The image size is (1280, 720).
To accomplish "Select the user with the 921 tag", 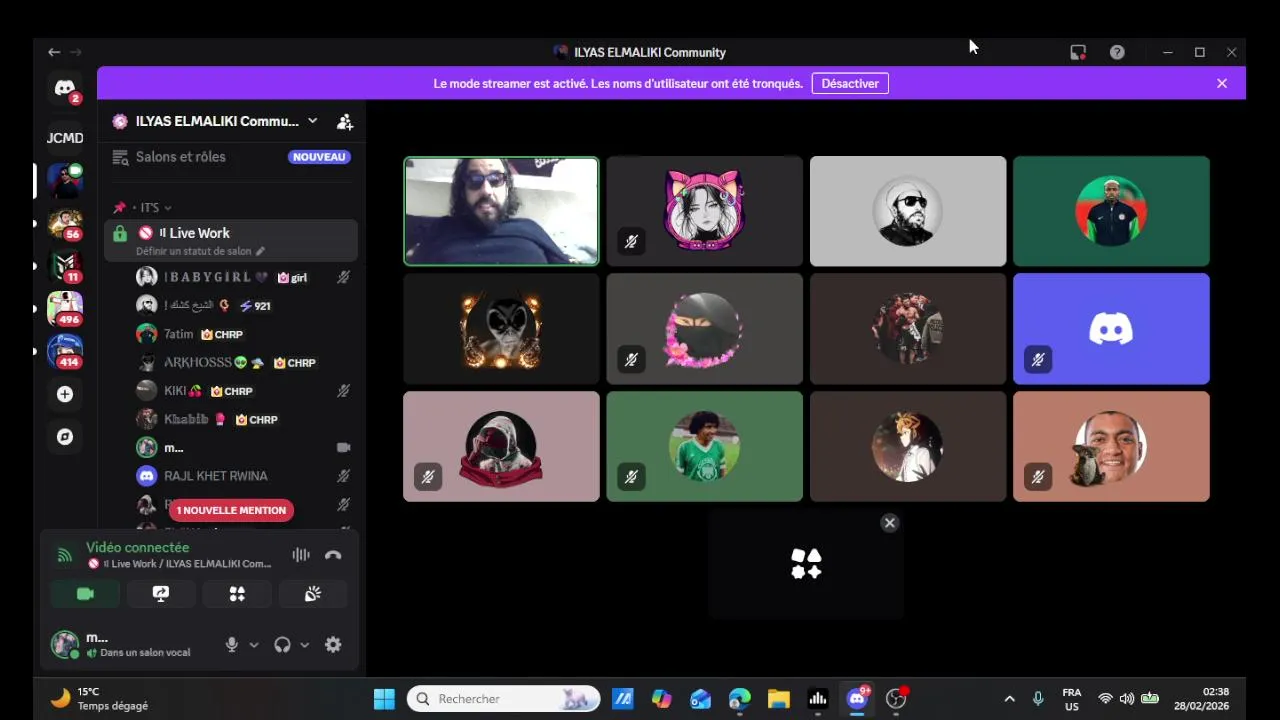I will tap(244, 305).
